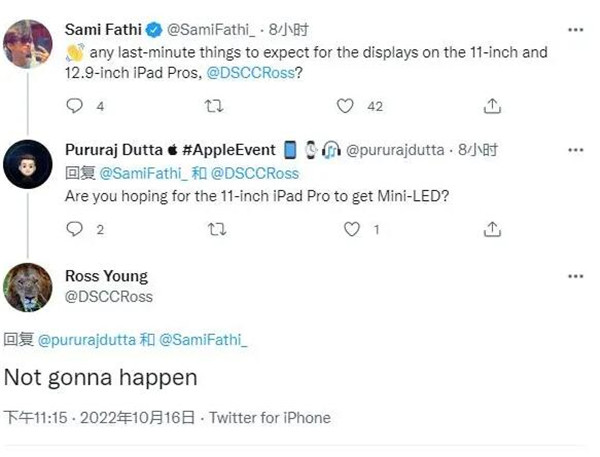
Task: Like Sami Fathi's tweet
Action: (345, 105)
